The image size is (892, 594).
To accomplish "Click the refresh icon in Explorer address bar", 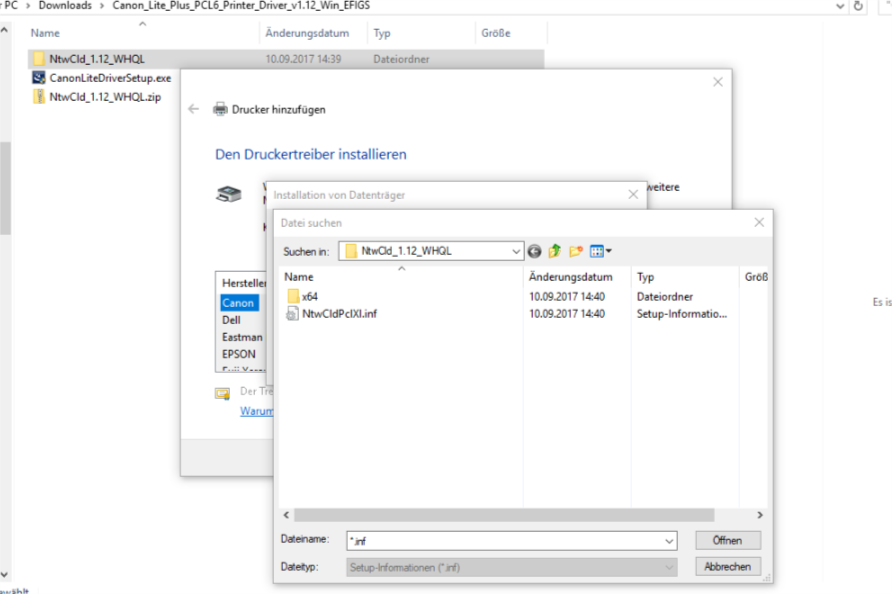I will pyautogui.click(x=858, y=6).
